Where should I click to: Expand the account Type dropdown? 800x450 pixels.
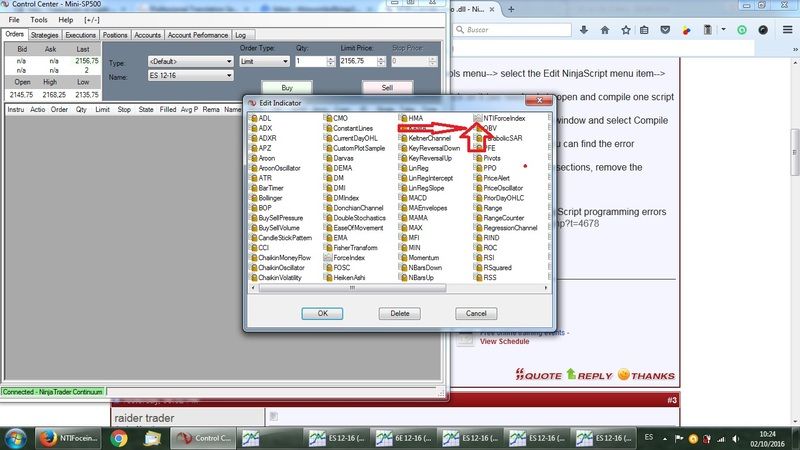pos(190,62)
